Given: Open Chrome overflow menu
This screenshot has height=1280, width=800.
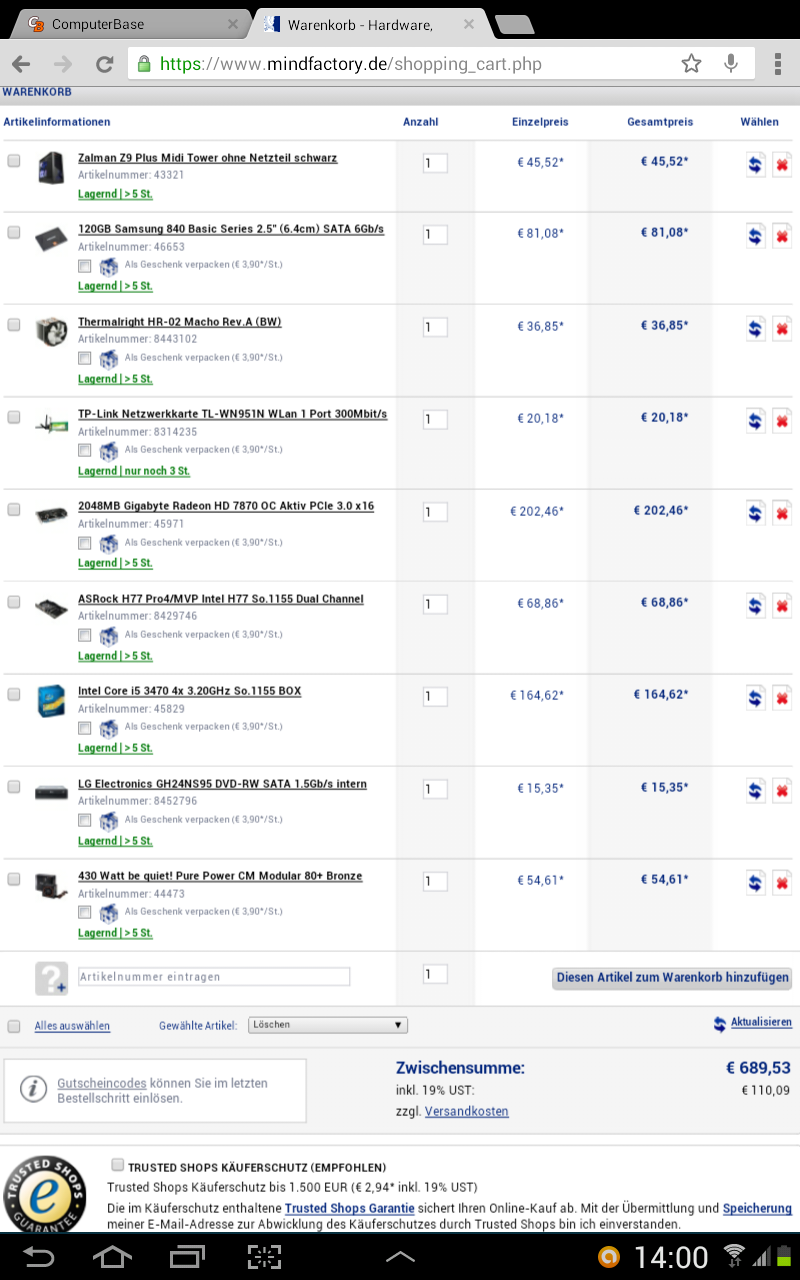Looking at the screenshot, I should click(777, 64).
